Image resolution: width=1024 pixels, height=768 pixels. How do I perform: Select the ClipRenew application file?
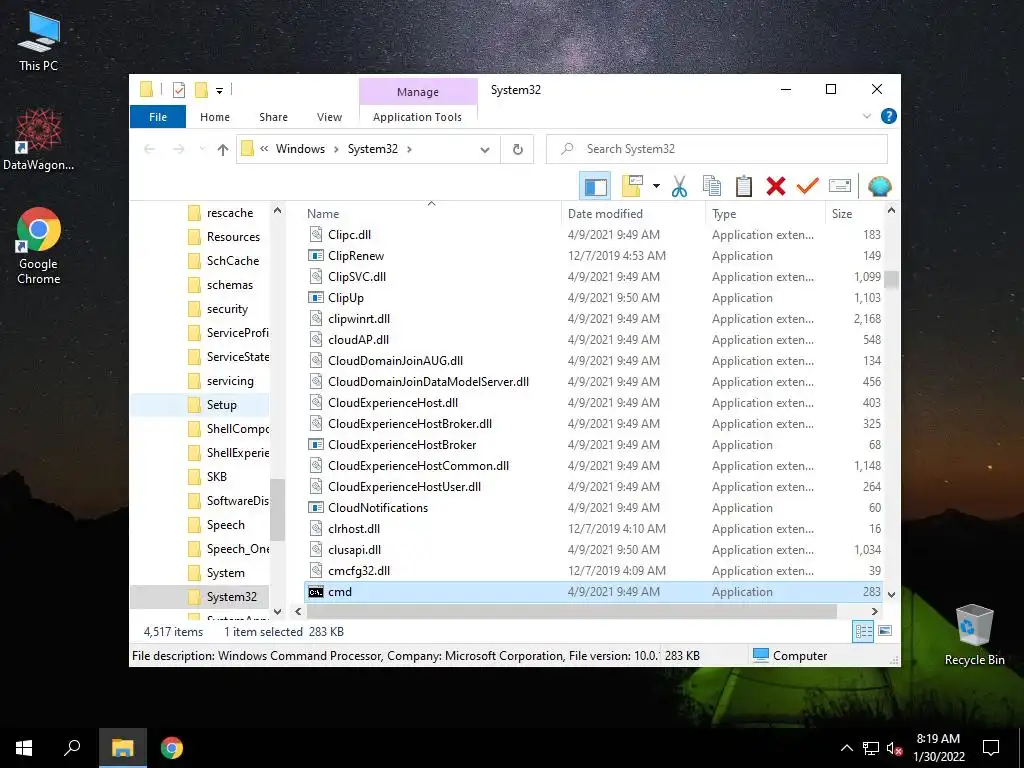594,256
